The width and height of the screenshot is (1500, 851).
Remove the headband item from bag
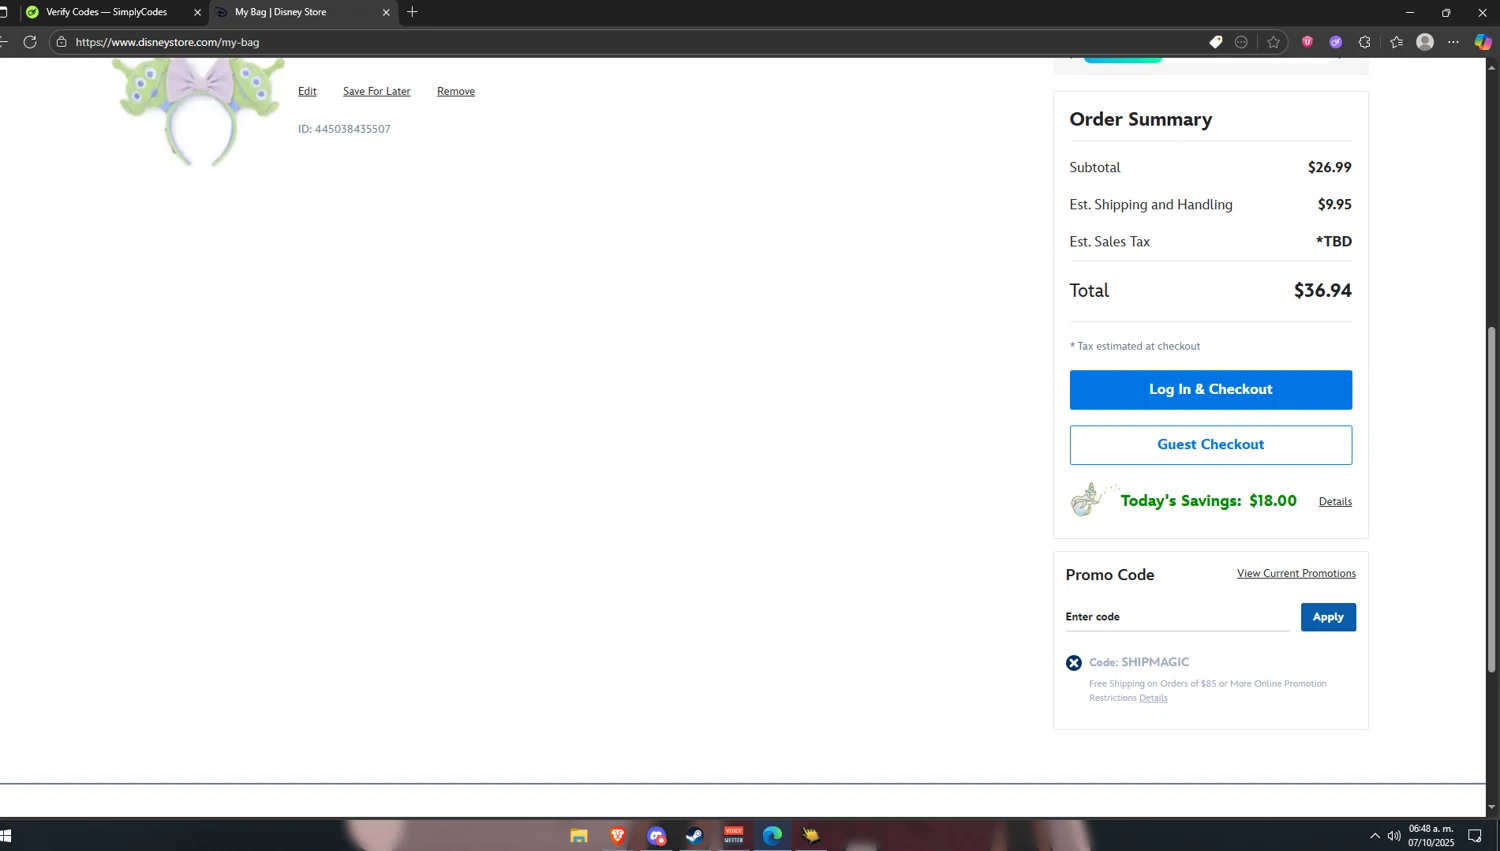click(456, 91)
